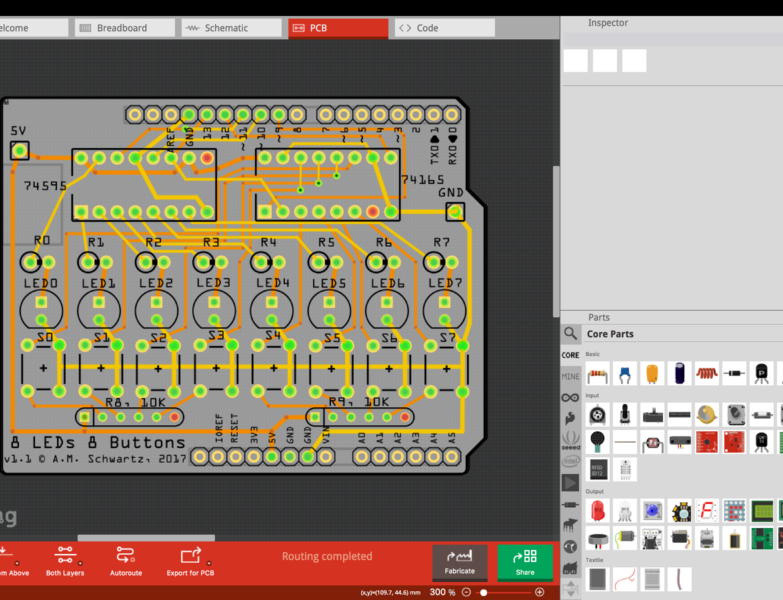Pick the round force-sensitive resistor part
Screen dimensions: 783x600
click(598, 442)
